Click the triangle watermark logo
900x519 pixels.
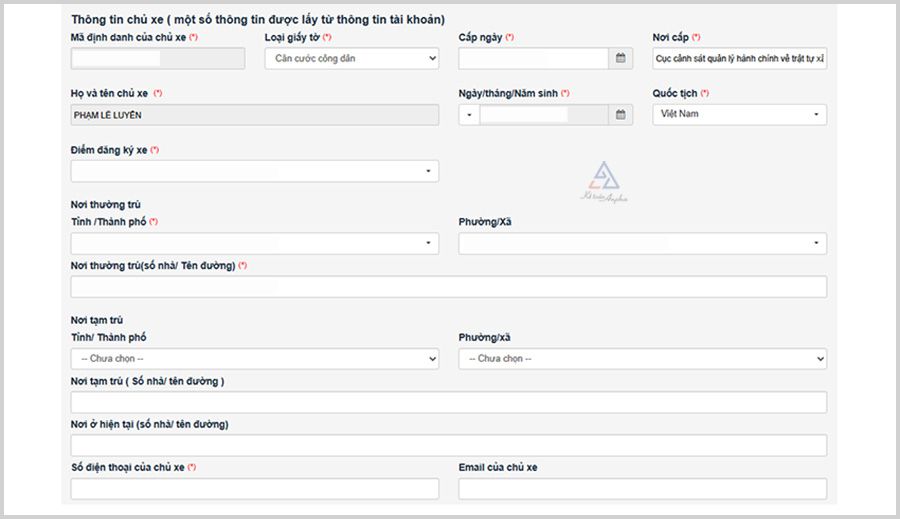604,178
